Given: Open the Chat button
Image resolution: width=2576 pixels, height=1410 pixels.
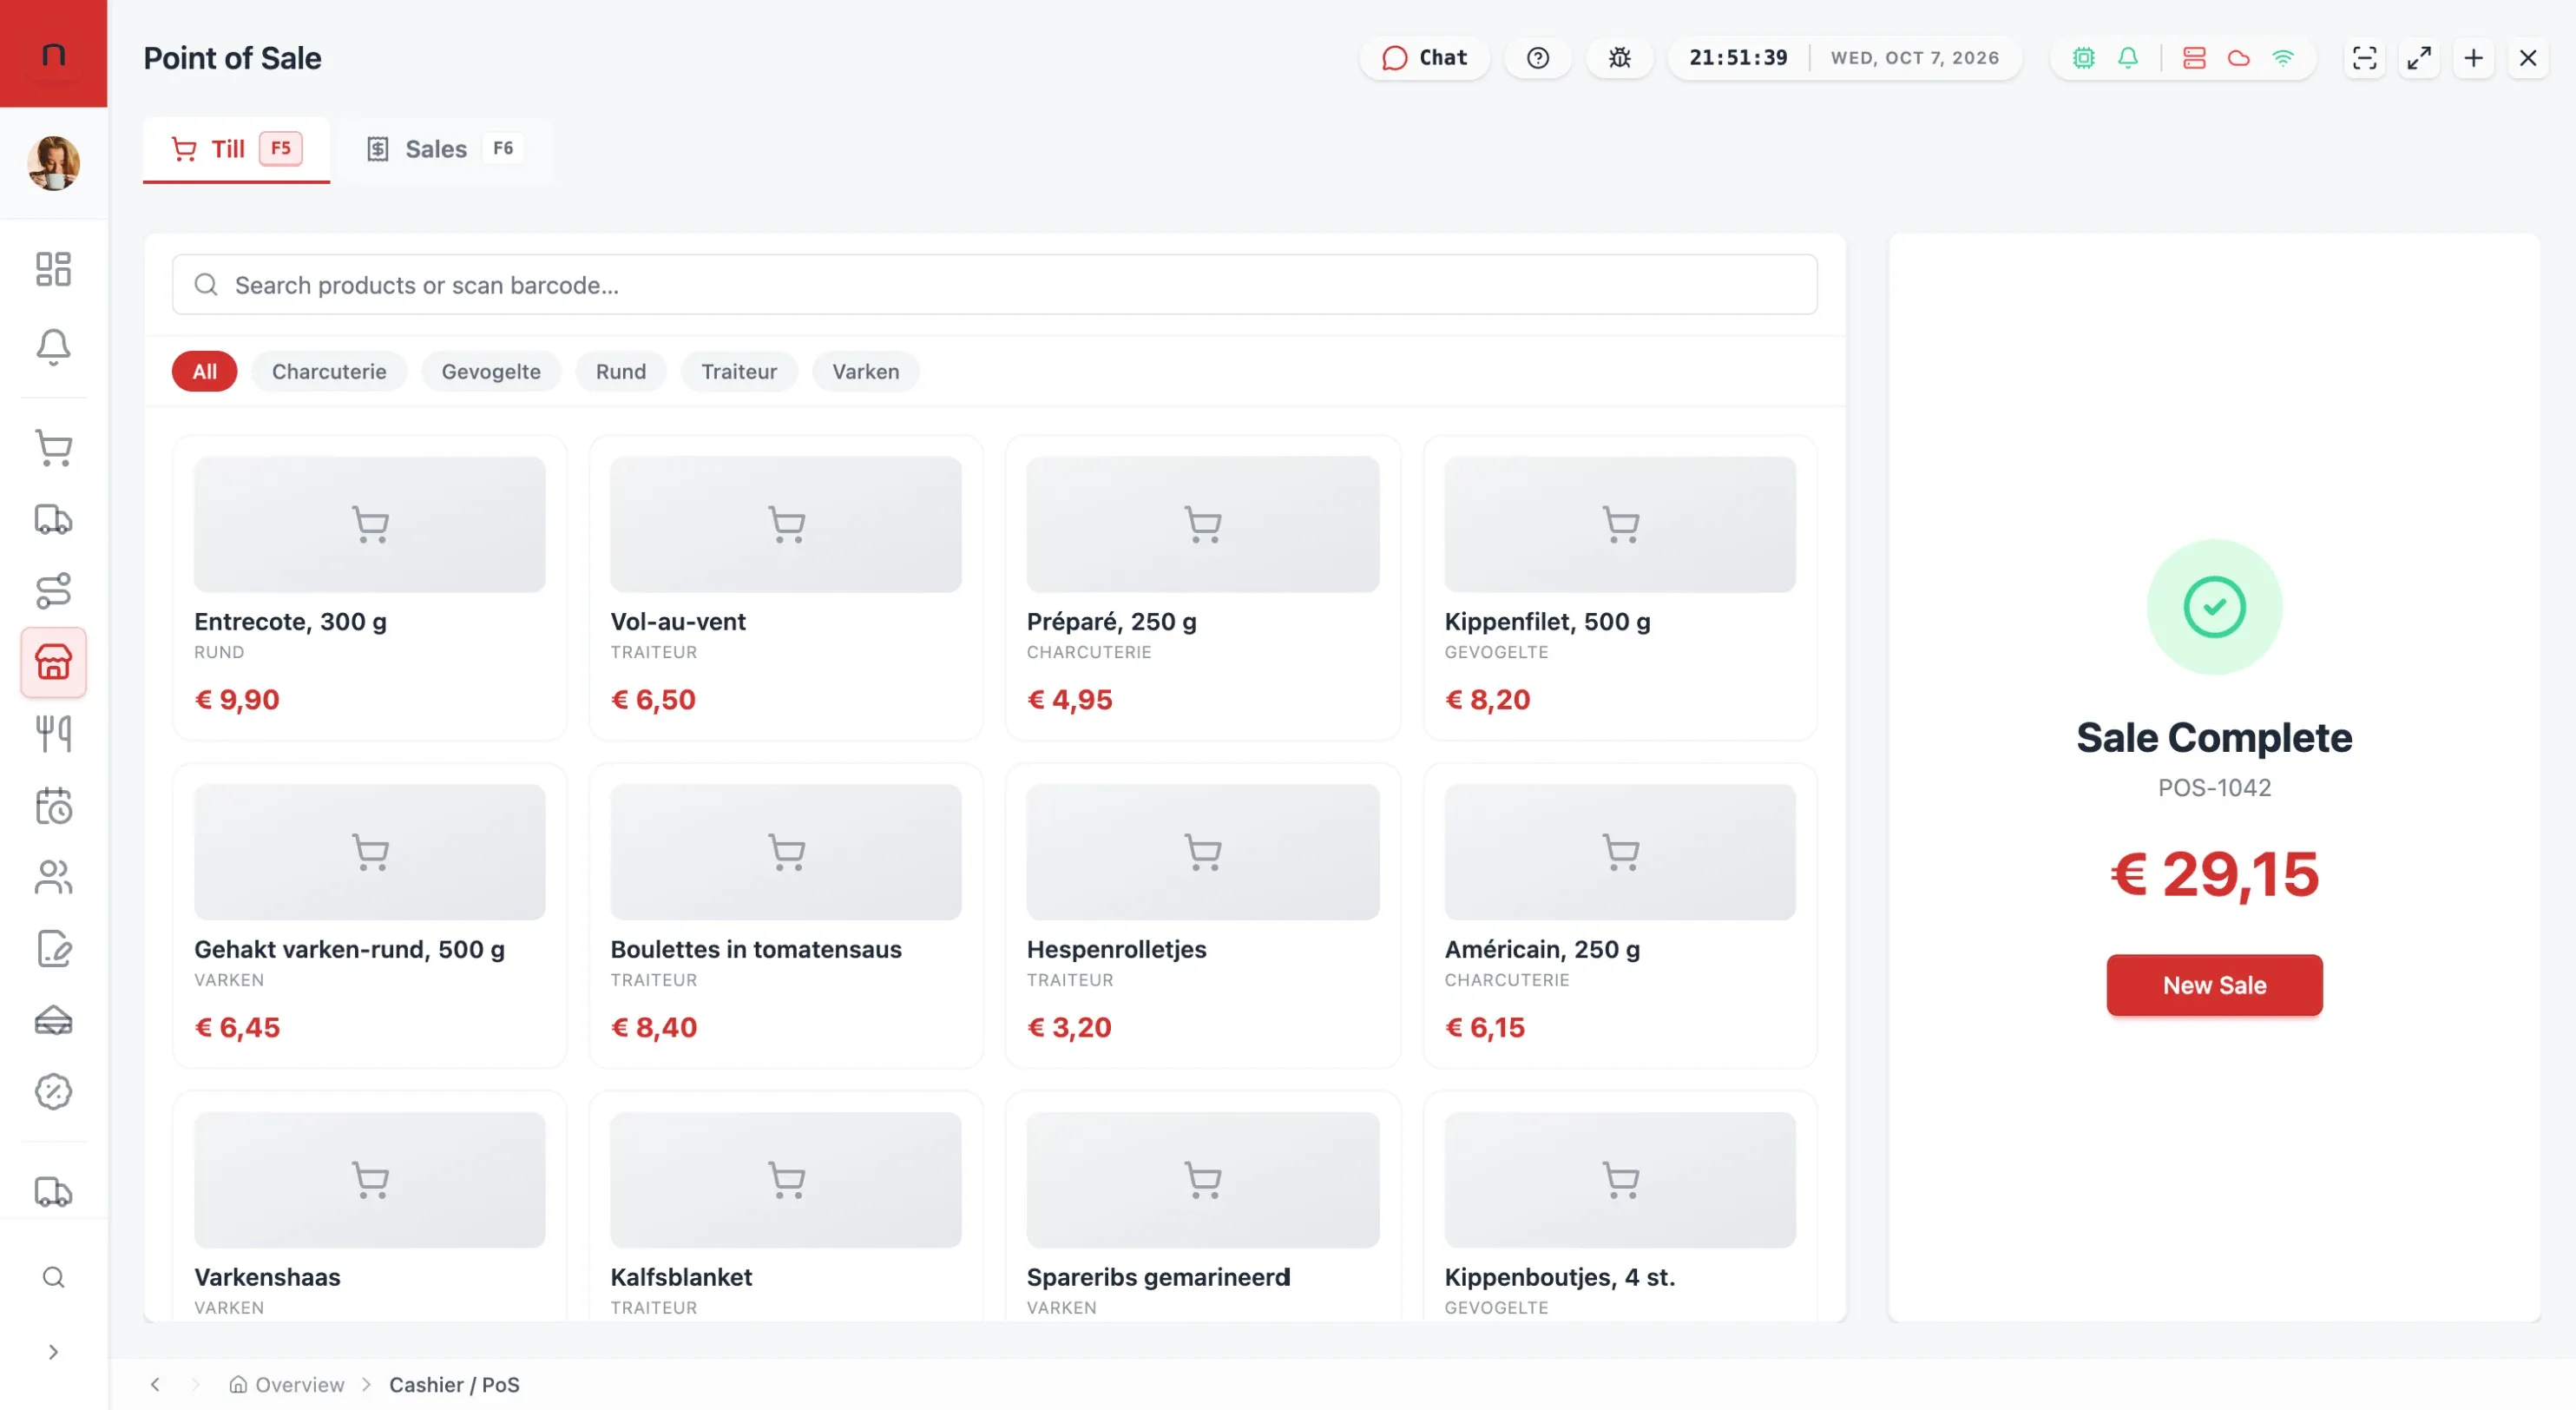Looking at the screenshot, I should tap(1424, 58).
